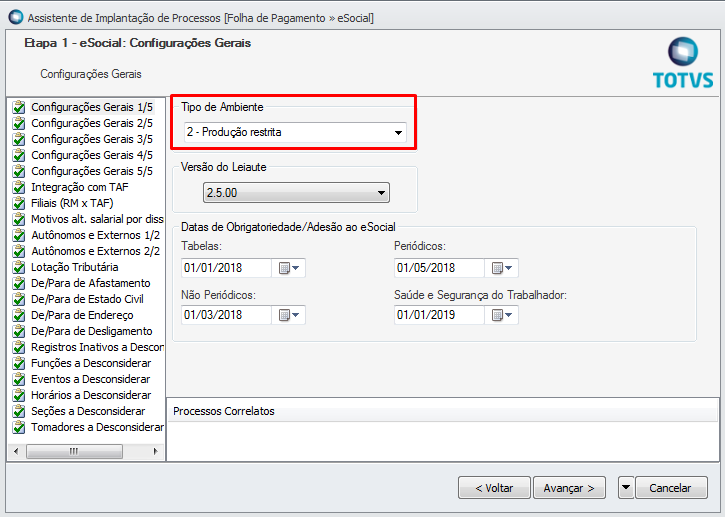Image resolution: width=725 pixels, height=517 pixels.
Task: Click the TOTVS logo
Action: click(683, 63)
